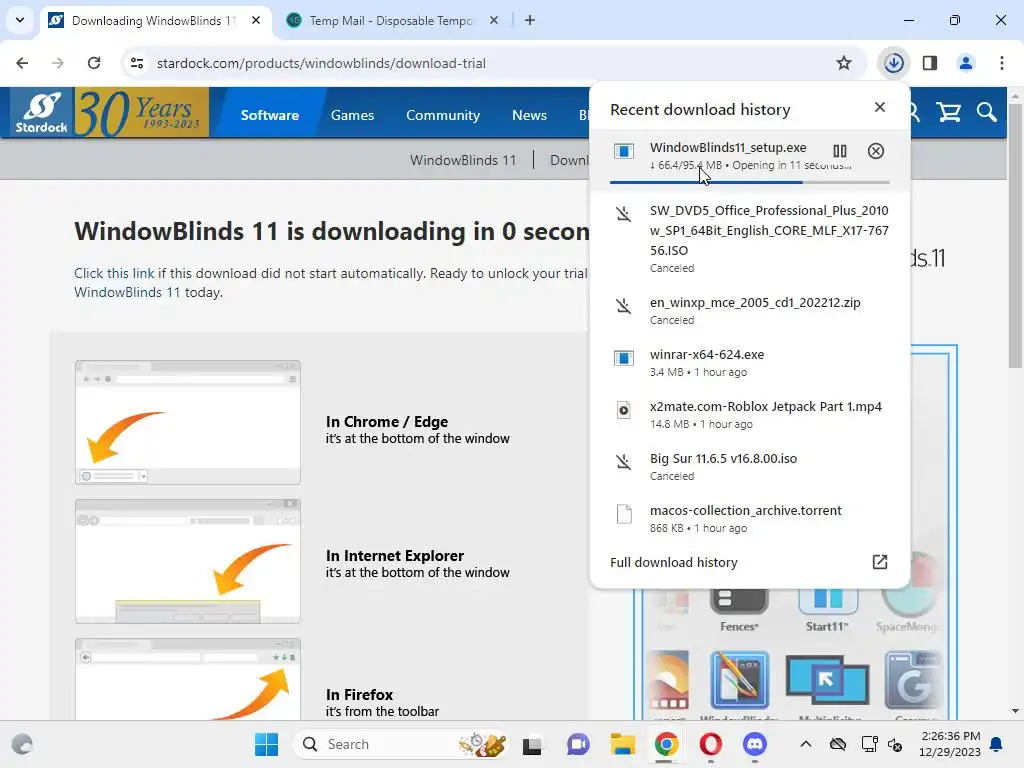
Task: Click the 'WindowBlinds 11' text link in paragraph
Action: click(127, 292)
